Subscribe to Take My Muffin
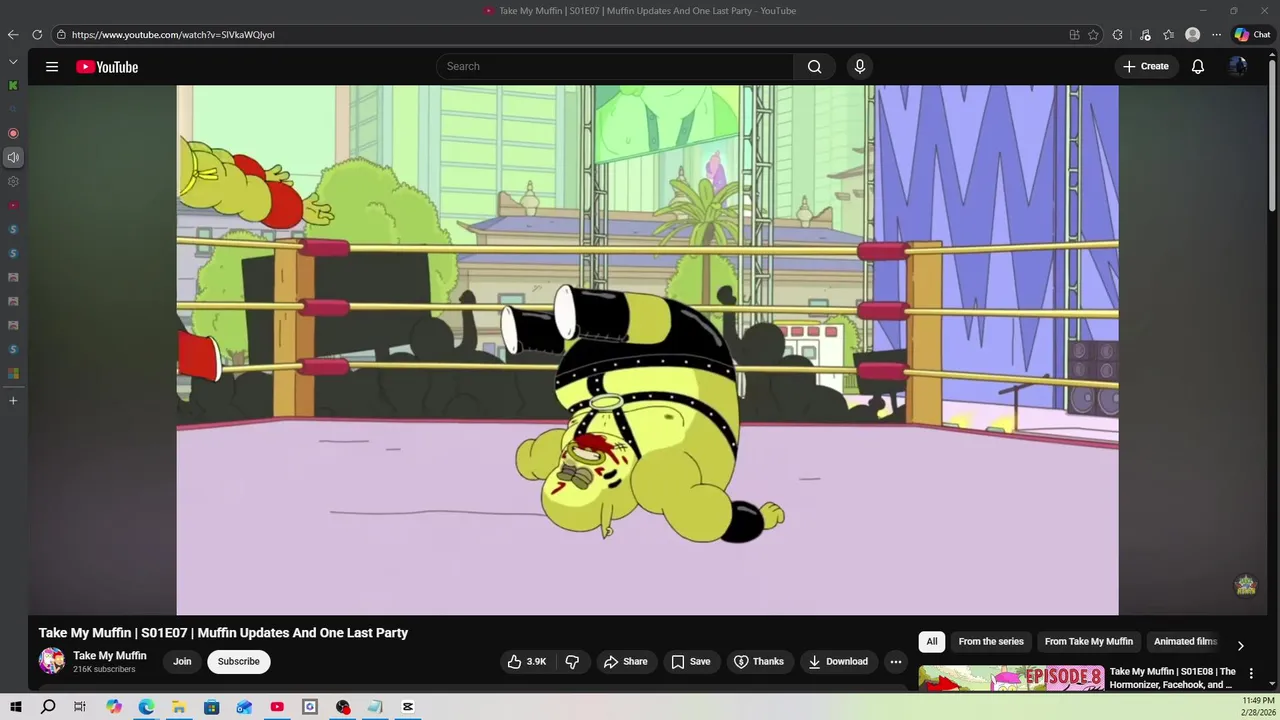This screenshot has width=1280, height=720. [x=239, y=662]
